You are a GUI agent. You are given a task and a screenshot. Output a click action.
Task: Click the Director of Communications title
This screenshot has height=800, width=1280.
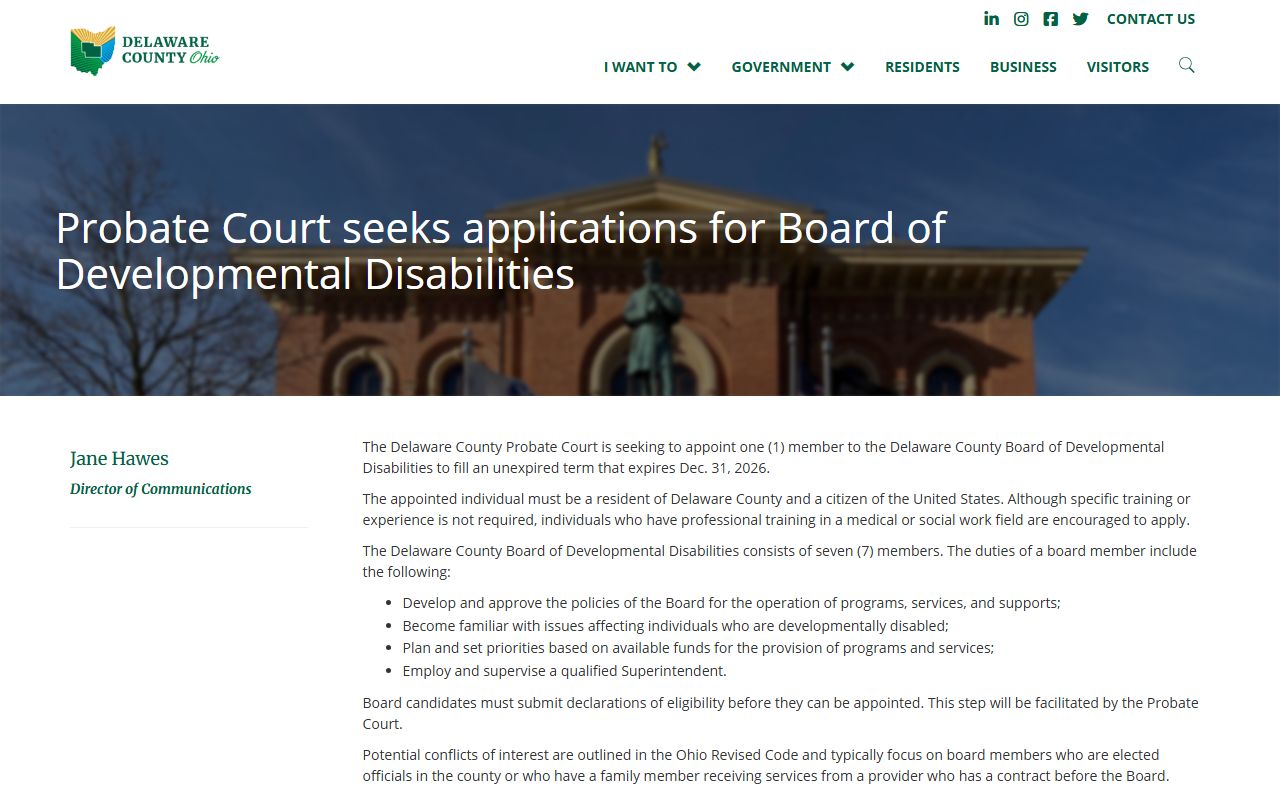[161, 489]
